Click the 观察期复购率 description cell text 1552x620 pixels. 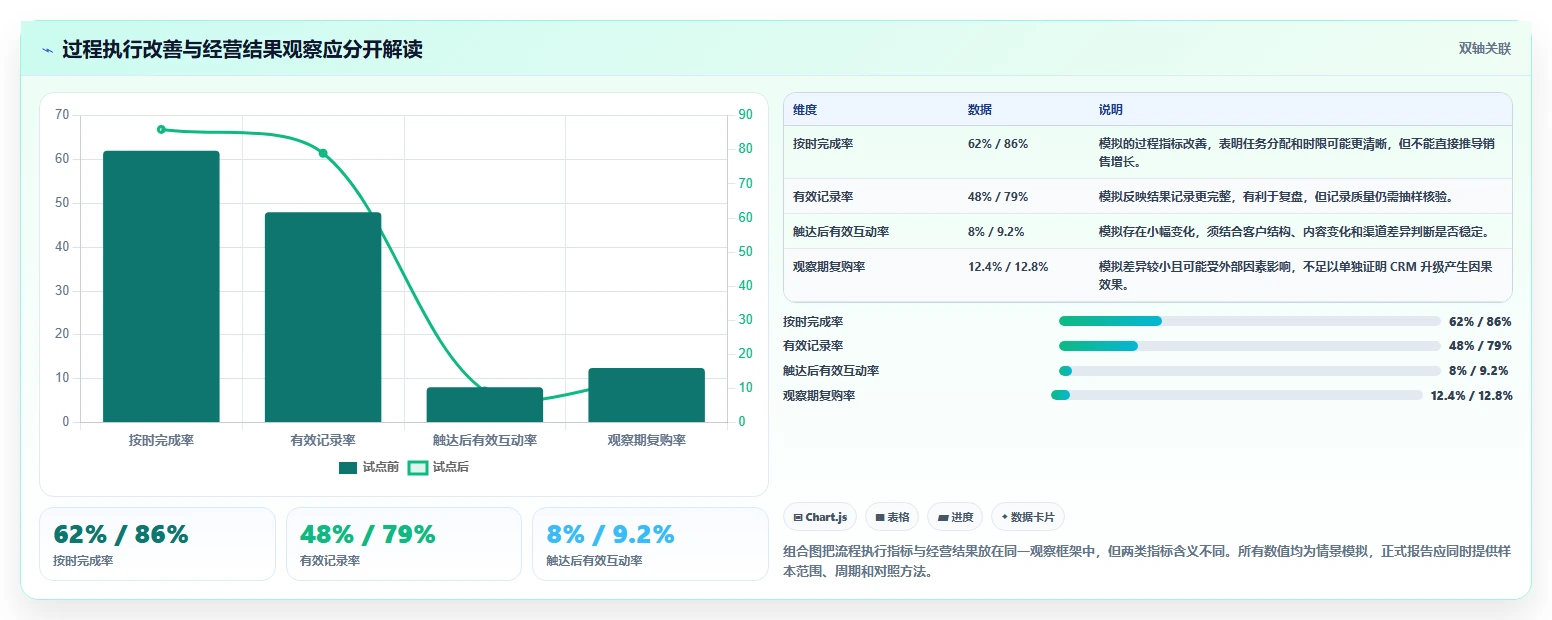pyautogui.click(x=1297, y=275)
